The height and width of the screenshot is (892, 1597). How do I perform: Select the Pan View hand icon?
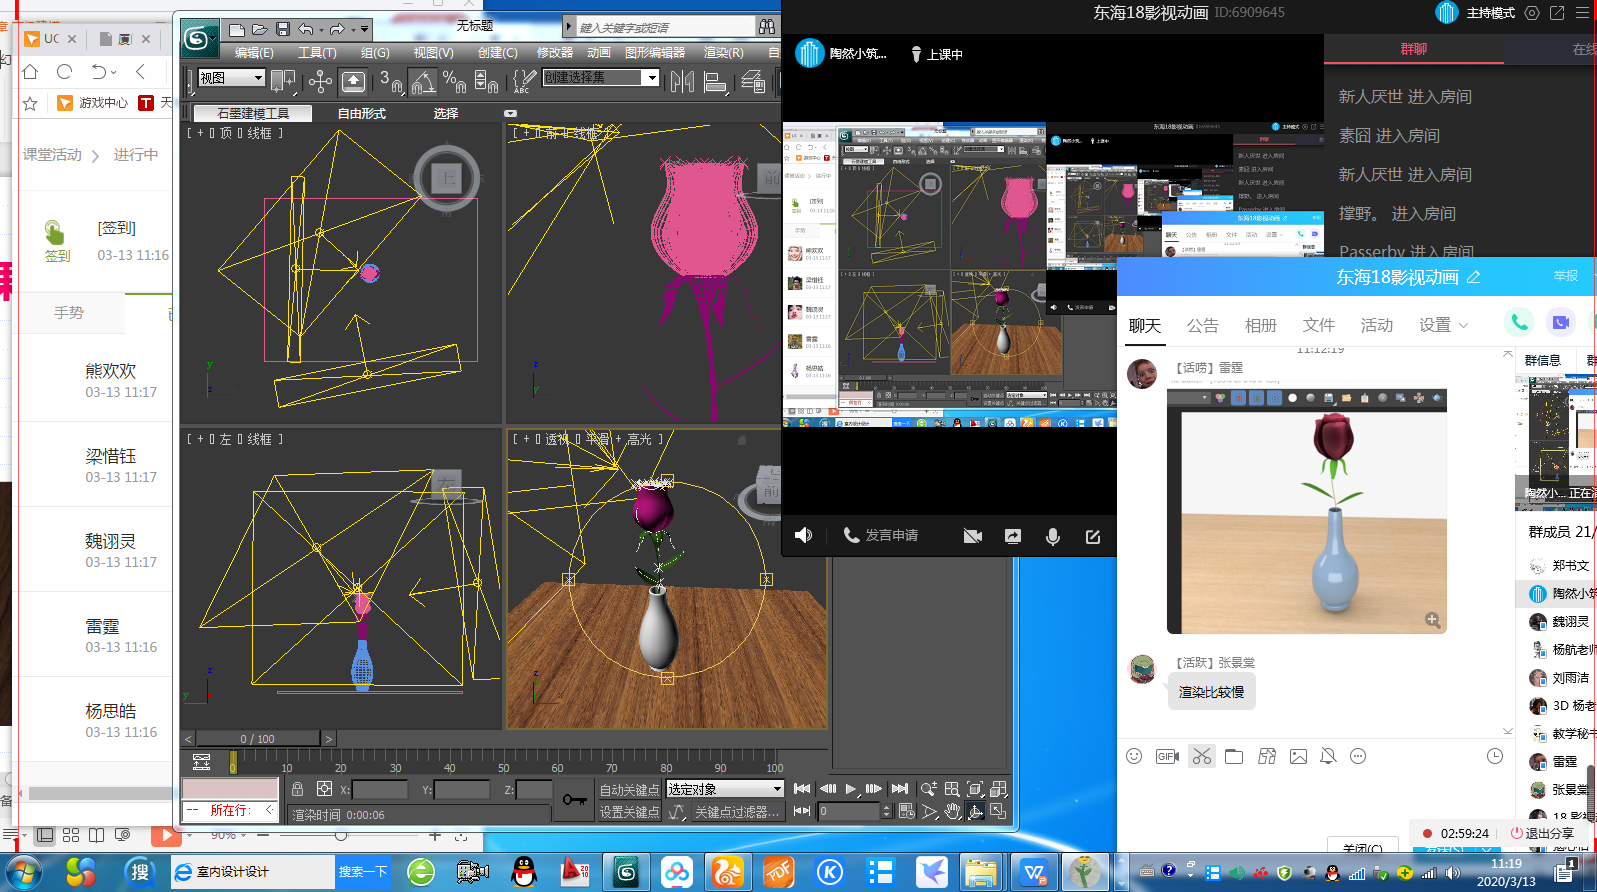coord(953,811)
